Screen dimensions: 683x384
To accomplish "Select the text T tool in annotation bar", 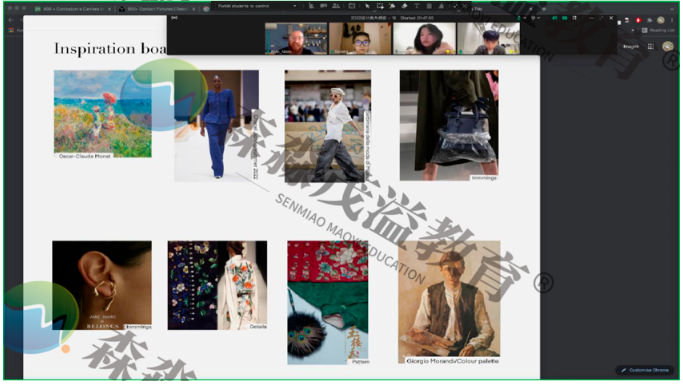I will pos(417,6).
